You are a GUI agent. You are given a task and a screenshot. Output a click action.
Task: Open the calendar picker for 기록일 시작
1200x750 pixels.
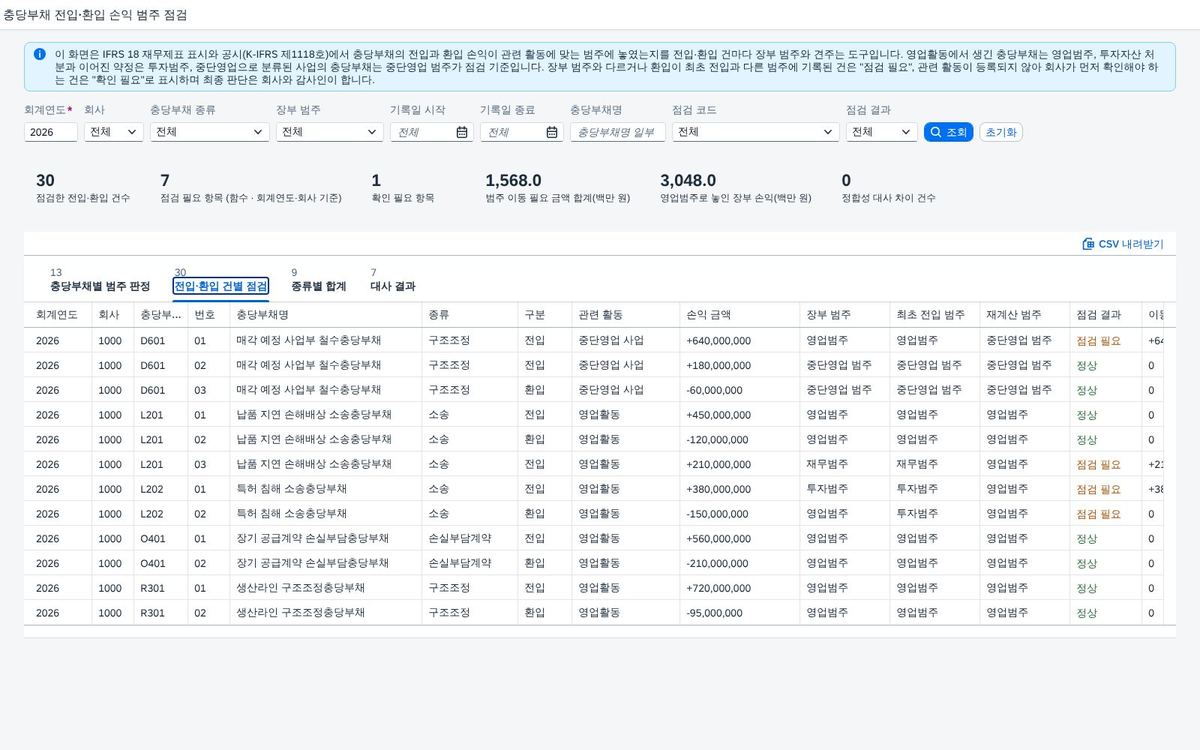(x=461, y=132)
